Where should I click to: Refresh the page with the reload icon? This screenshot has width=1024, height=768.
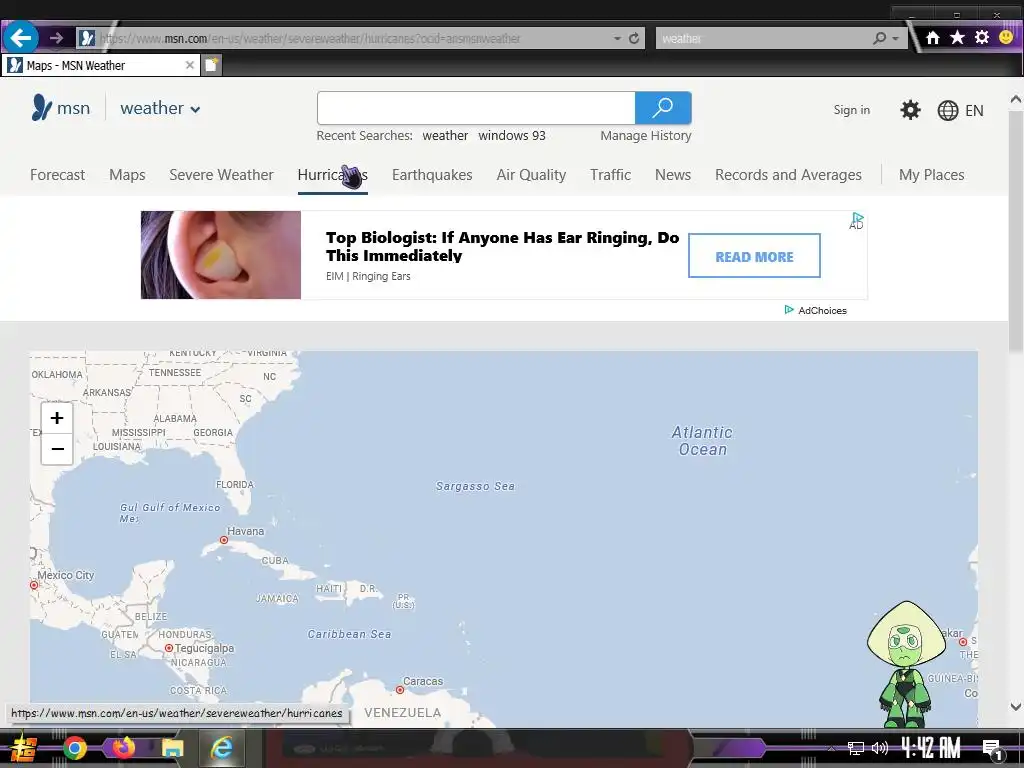(x=633, y=39)
